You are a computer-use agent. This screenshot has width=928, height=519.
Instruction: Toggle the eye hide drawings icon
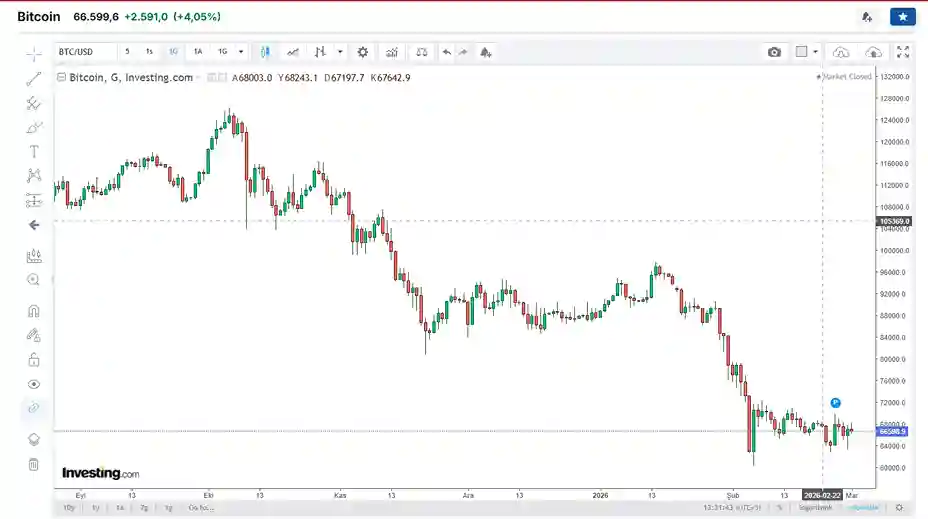pos(34,384)
